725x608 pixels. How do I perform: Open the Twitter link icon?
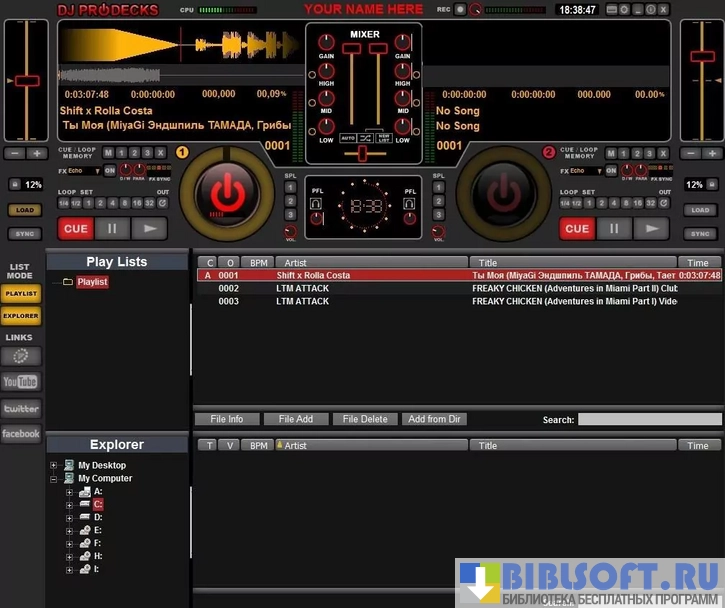pos(20,408)
